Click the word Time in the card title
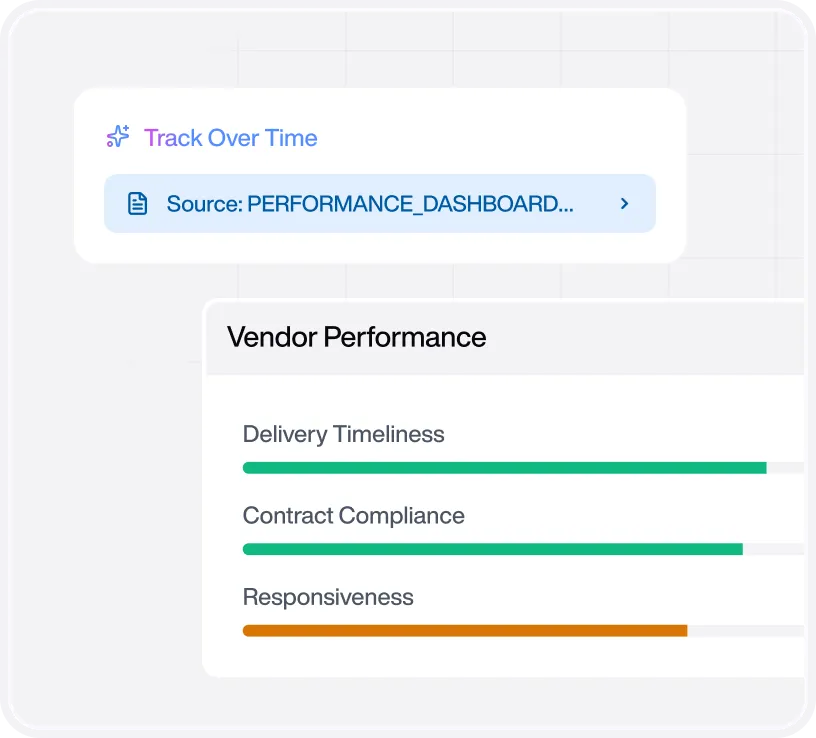The height and width of the screenshot is (738, 816). click(x=291, y=138)
